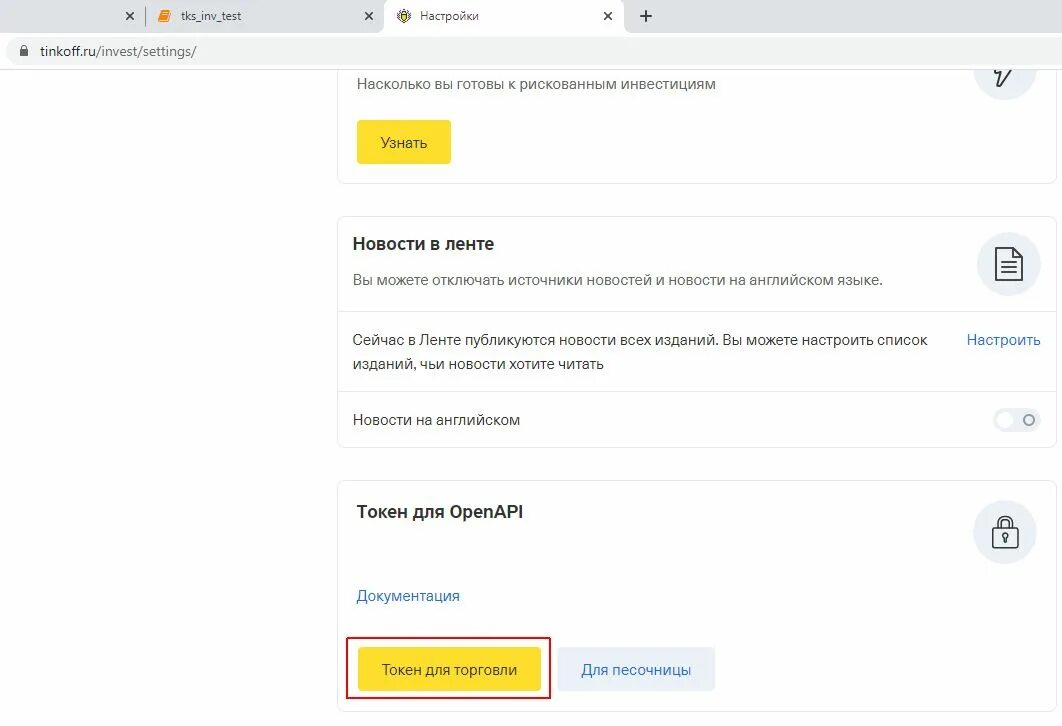Close the leftmost untitled tab

point(130,16)
